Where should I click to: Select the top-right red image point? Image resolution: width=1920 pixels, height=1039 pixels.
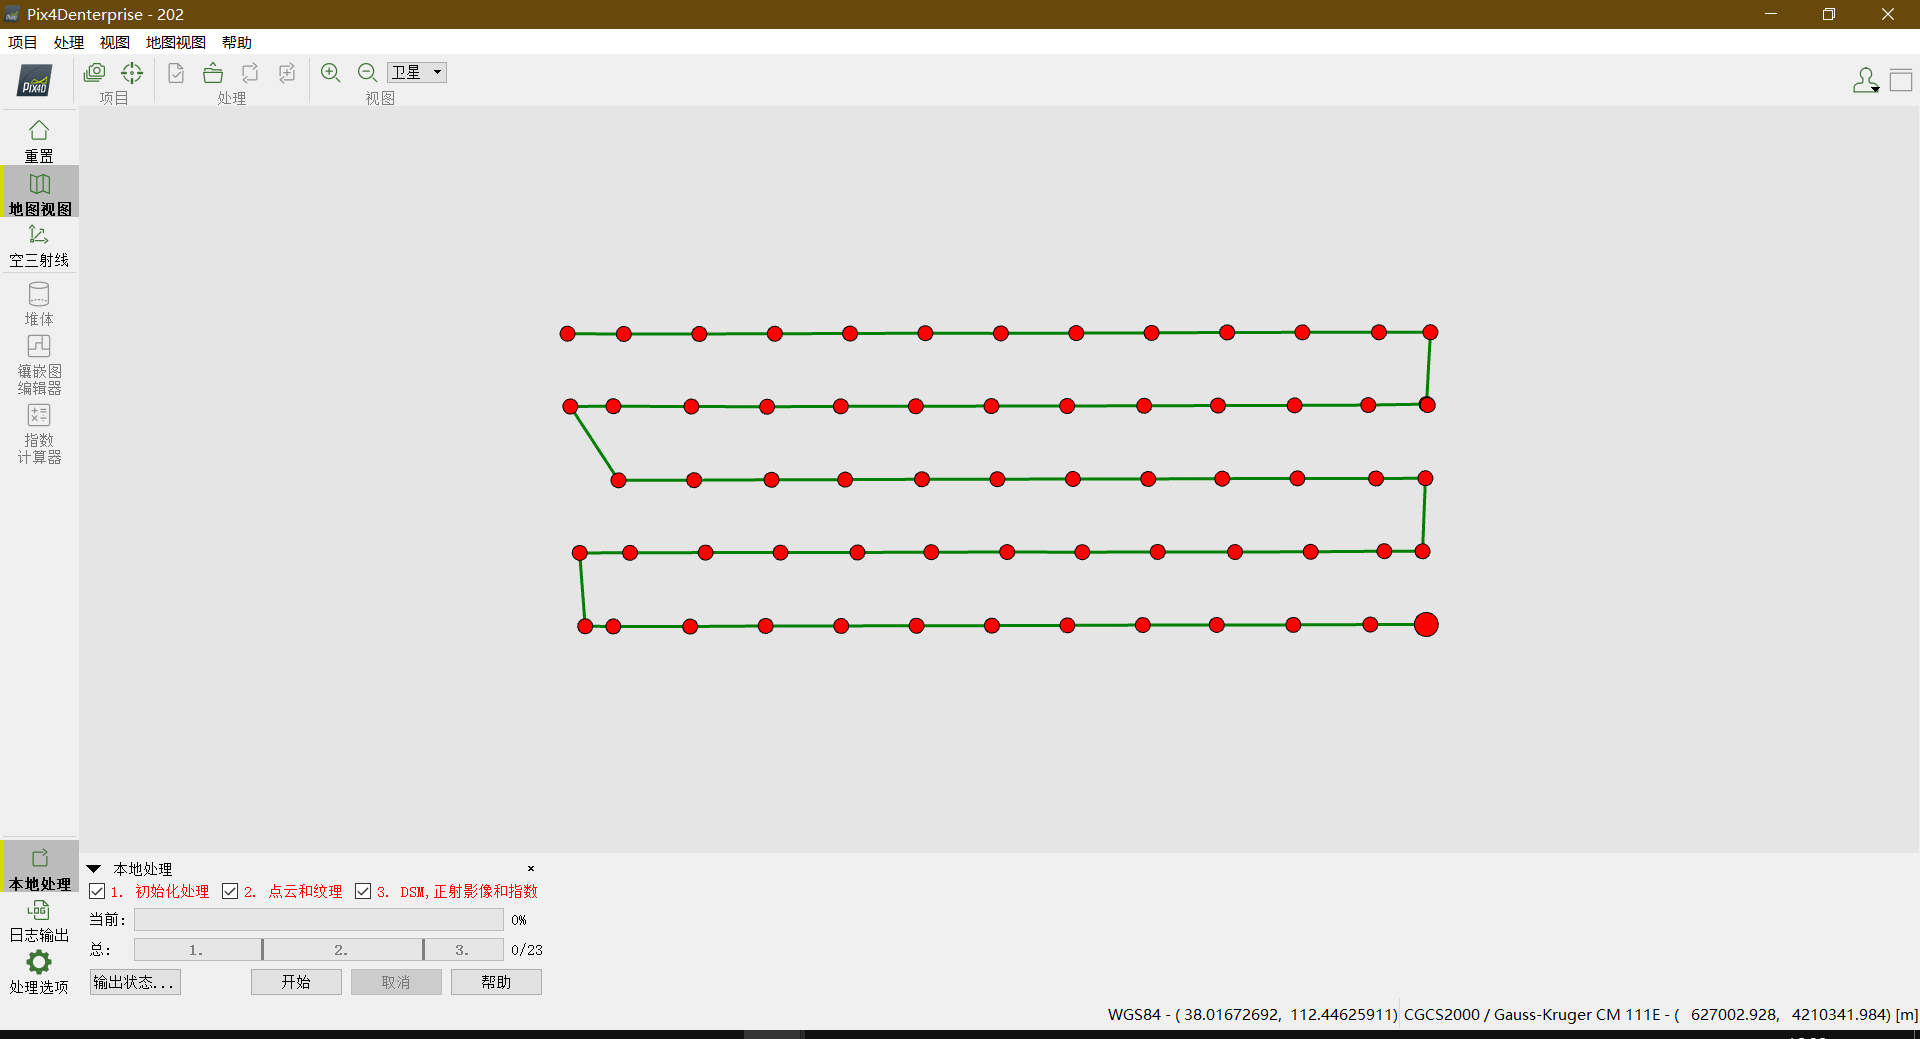(x=1431, y=332)
